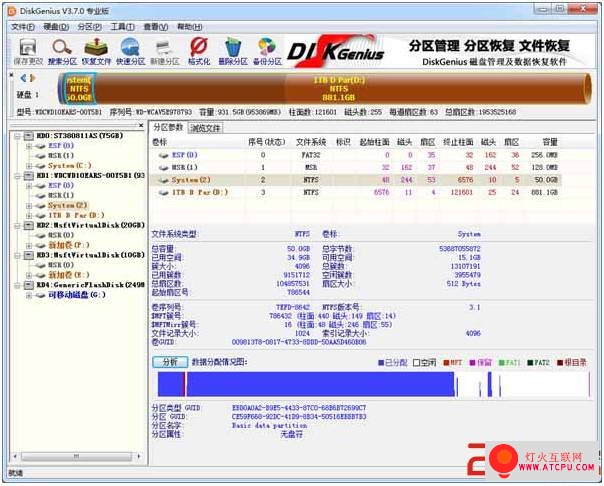Switch to the 分区参数 tab

point(168,127)
